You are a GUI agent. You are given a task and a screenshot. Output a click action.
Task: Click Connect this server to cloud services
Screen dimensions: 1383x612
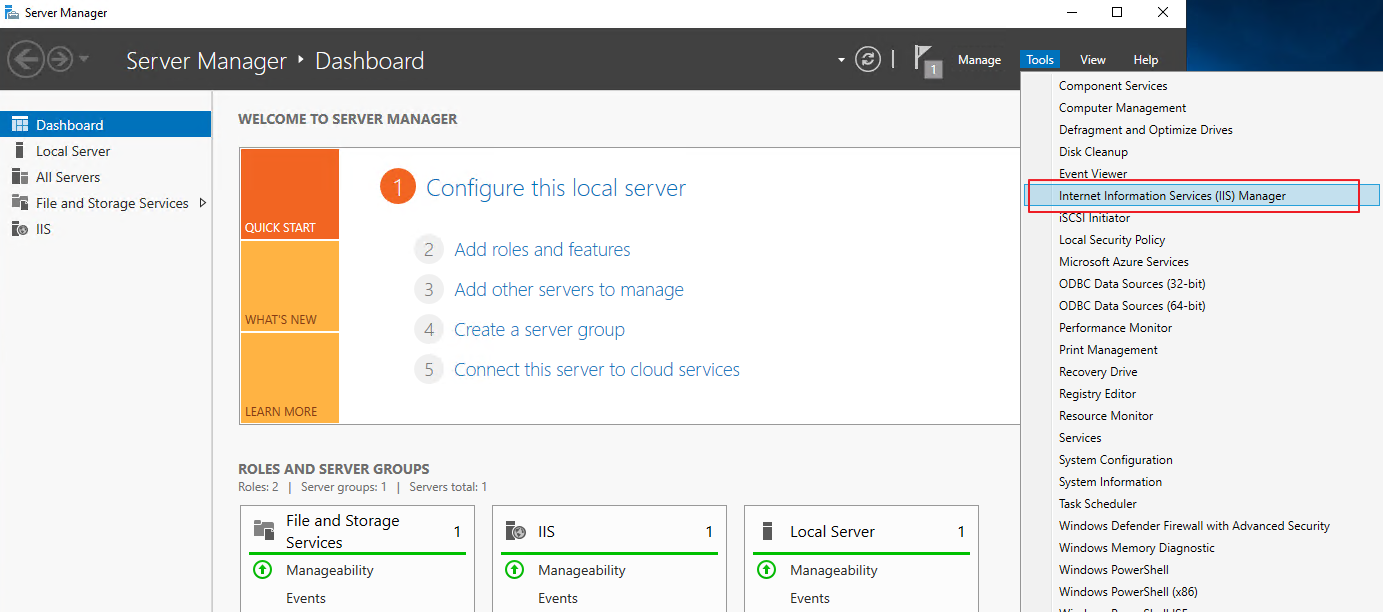tap(597, 370)
